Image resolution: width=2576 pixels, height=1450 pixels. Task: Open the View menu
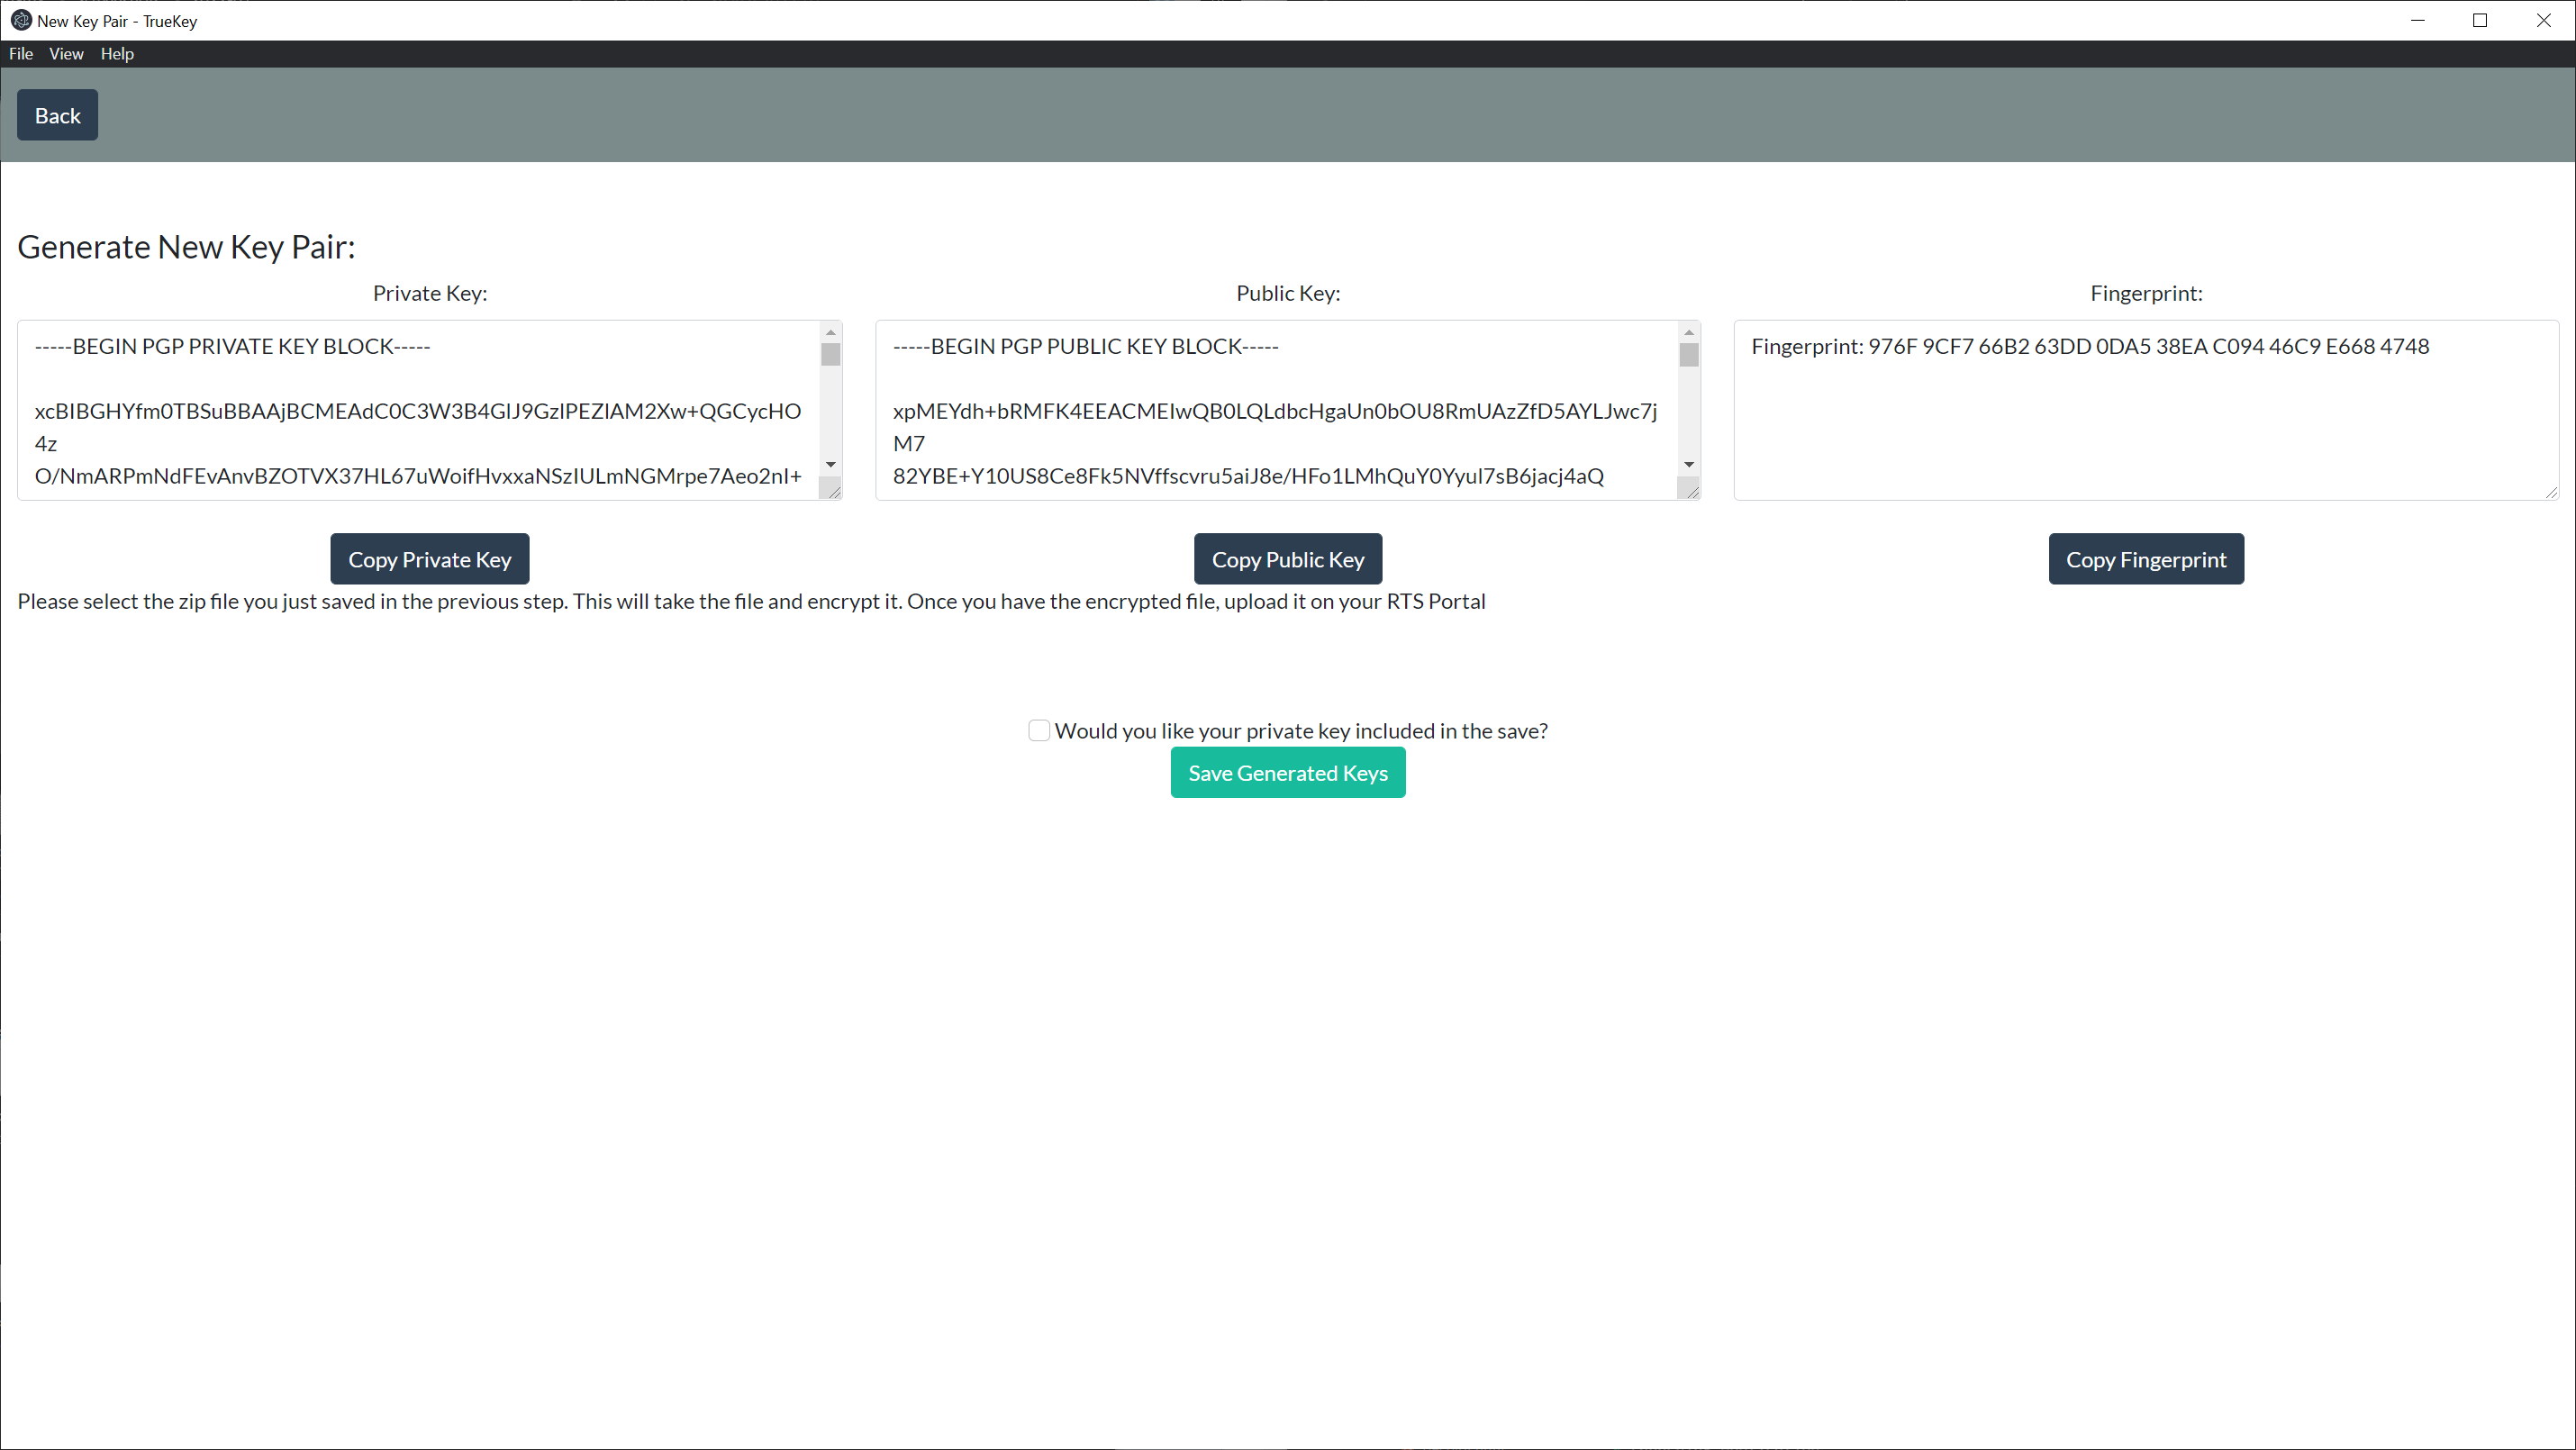point(66,54)
